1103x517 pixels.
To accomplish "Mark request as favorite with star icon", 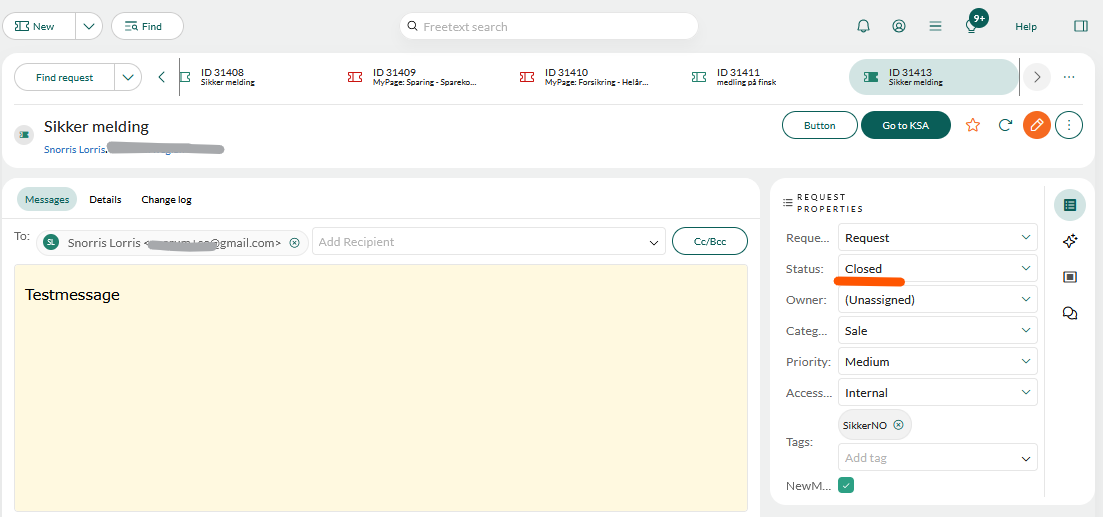I will [972, 125].
